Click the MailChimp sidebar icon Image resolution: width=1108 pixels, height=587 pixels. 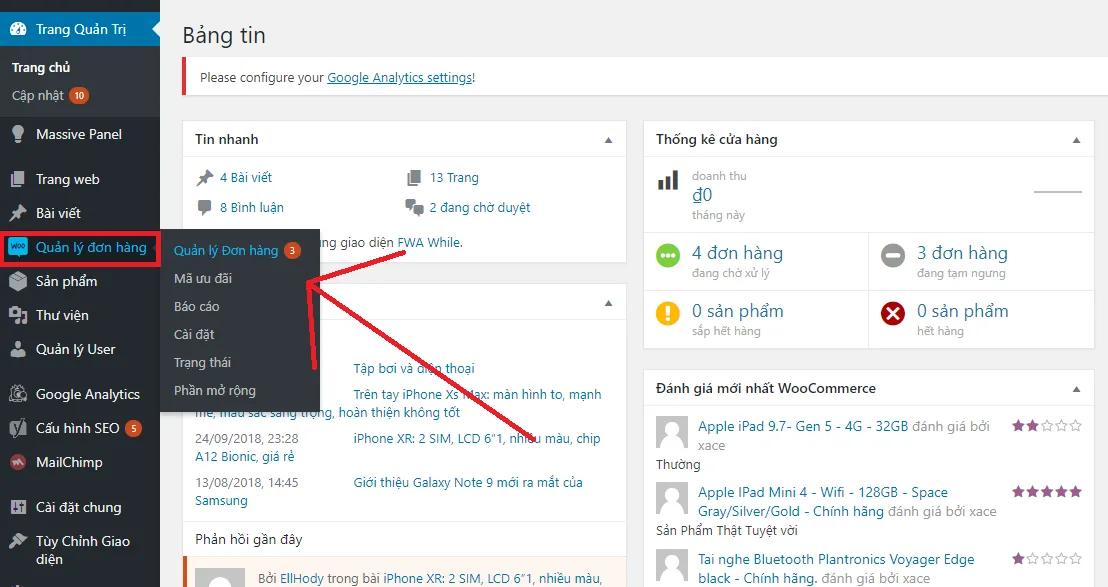point(18,462)
